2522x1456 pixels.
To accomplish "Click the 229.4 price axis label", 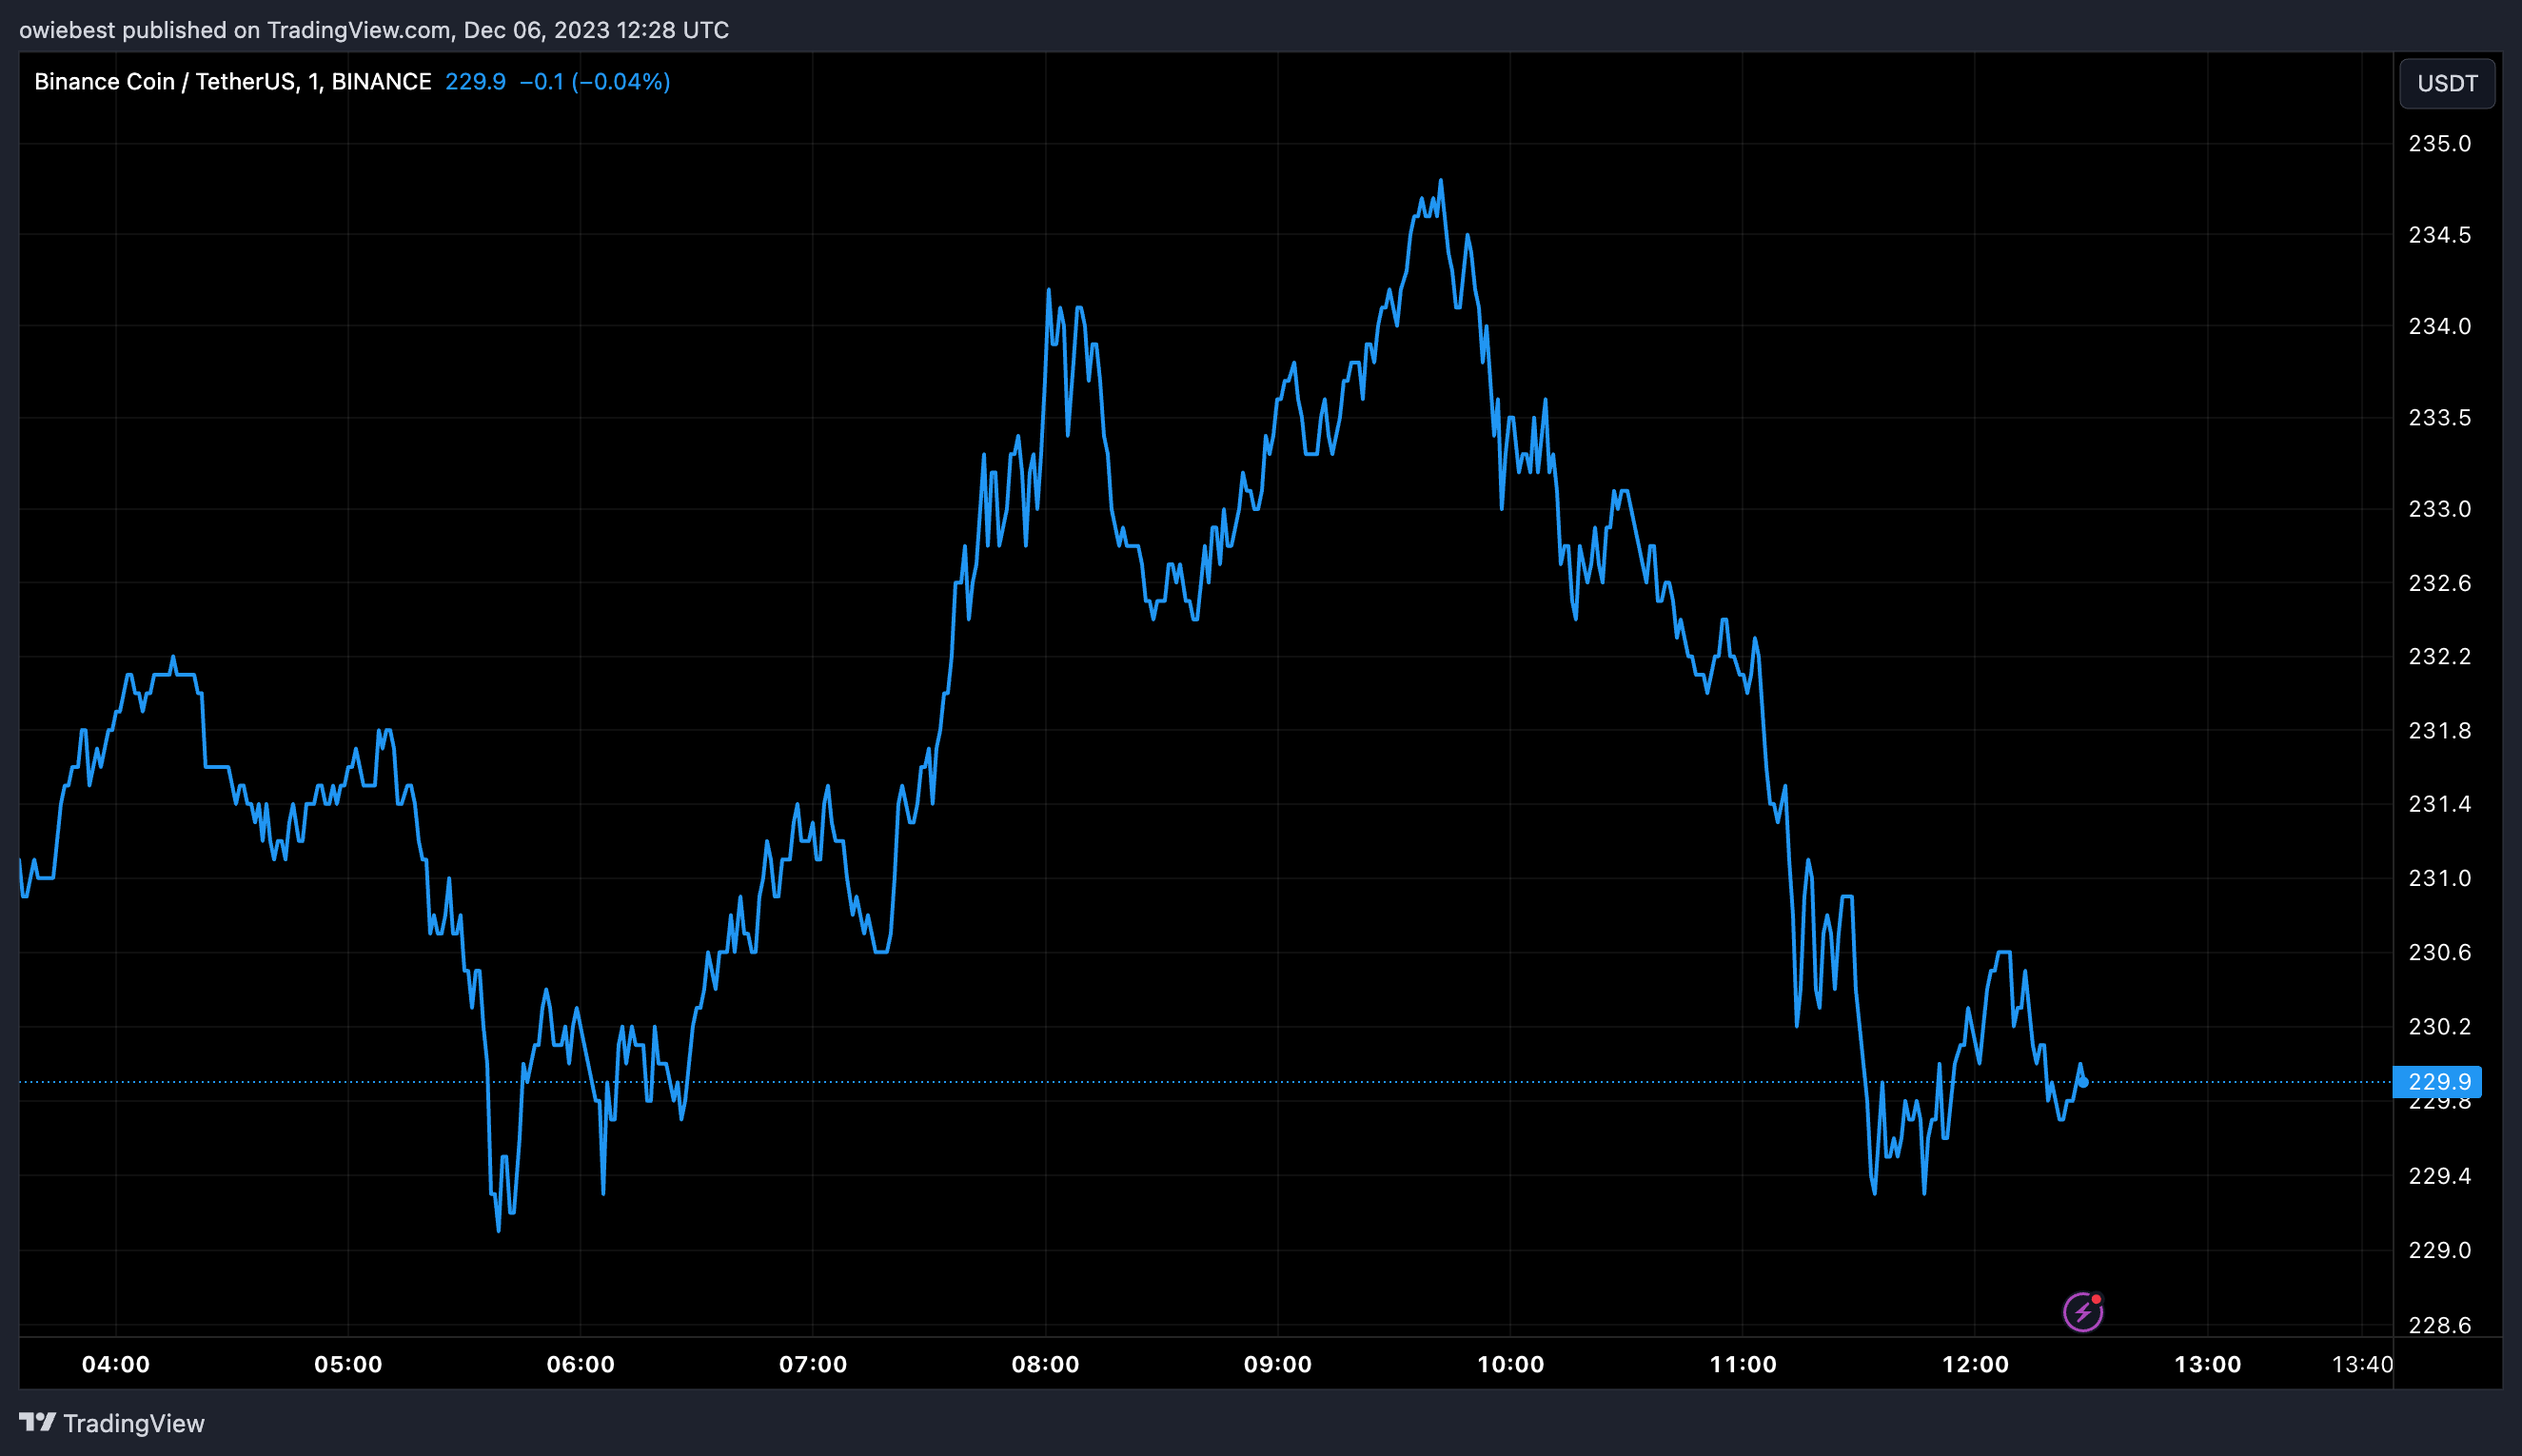I will pos(2439,1176).
